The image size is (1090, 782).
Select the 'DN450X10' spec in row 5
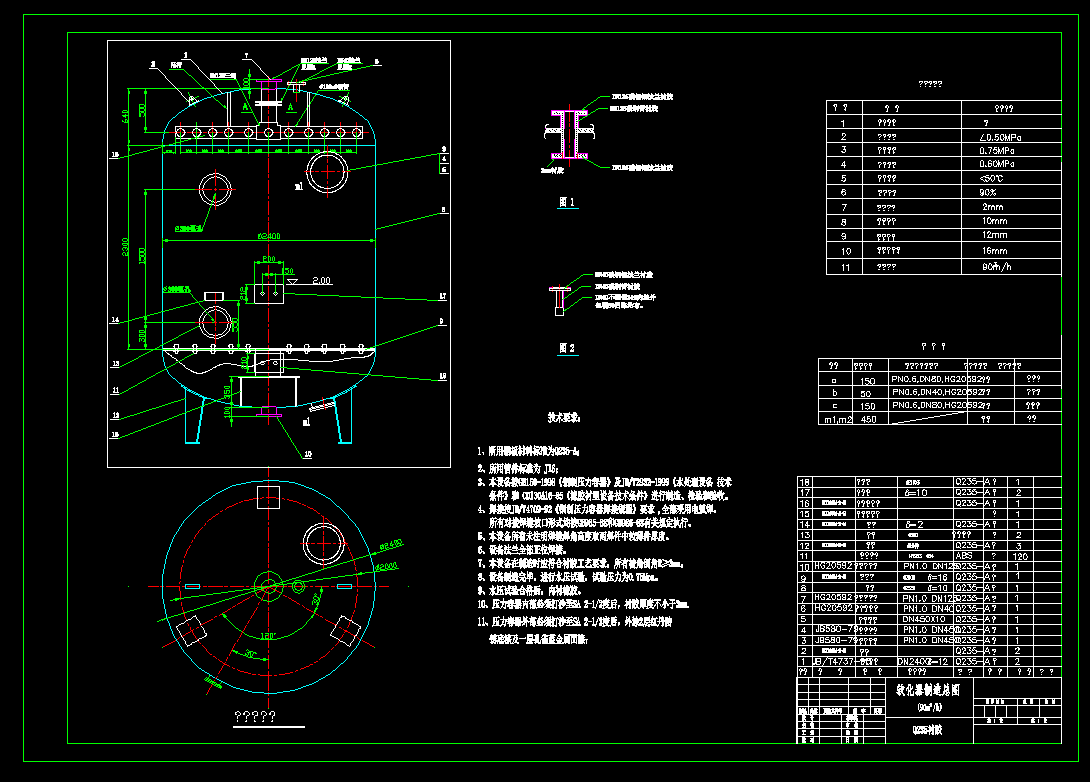click(924, 619)
